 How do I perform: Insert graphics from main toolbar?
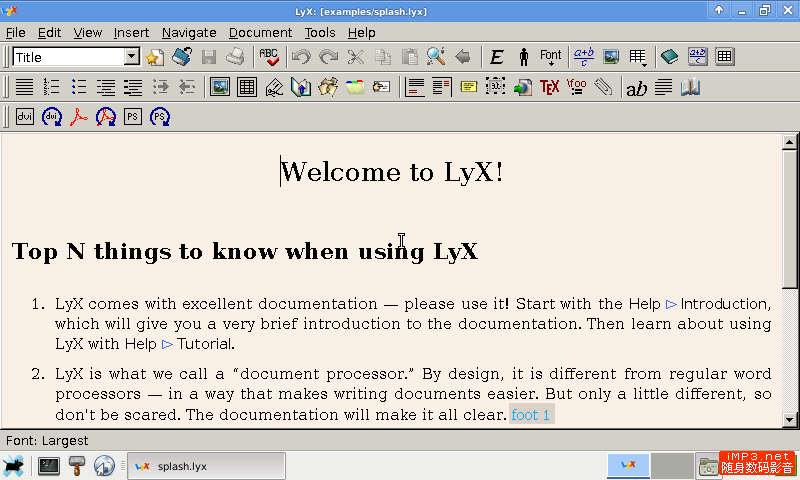pos(611,57)
